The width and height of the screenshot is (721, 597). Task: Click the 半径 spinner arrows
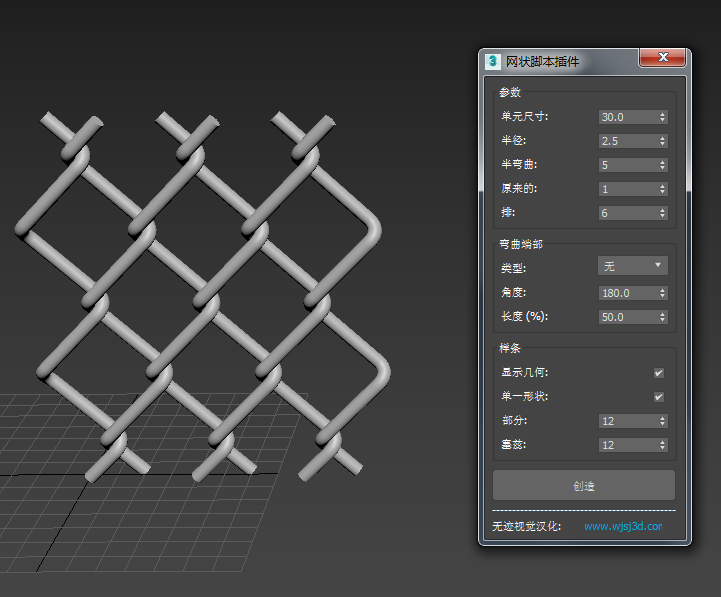[x=663, y=141]
